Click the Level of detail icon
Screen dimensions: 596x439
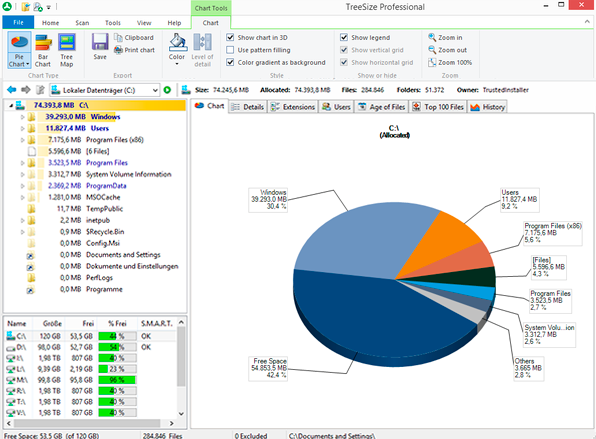(202, 42)
